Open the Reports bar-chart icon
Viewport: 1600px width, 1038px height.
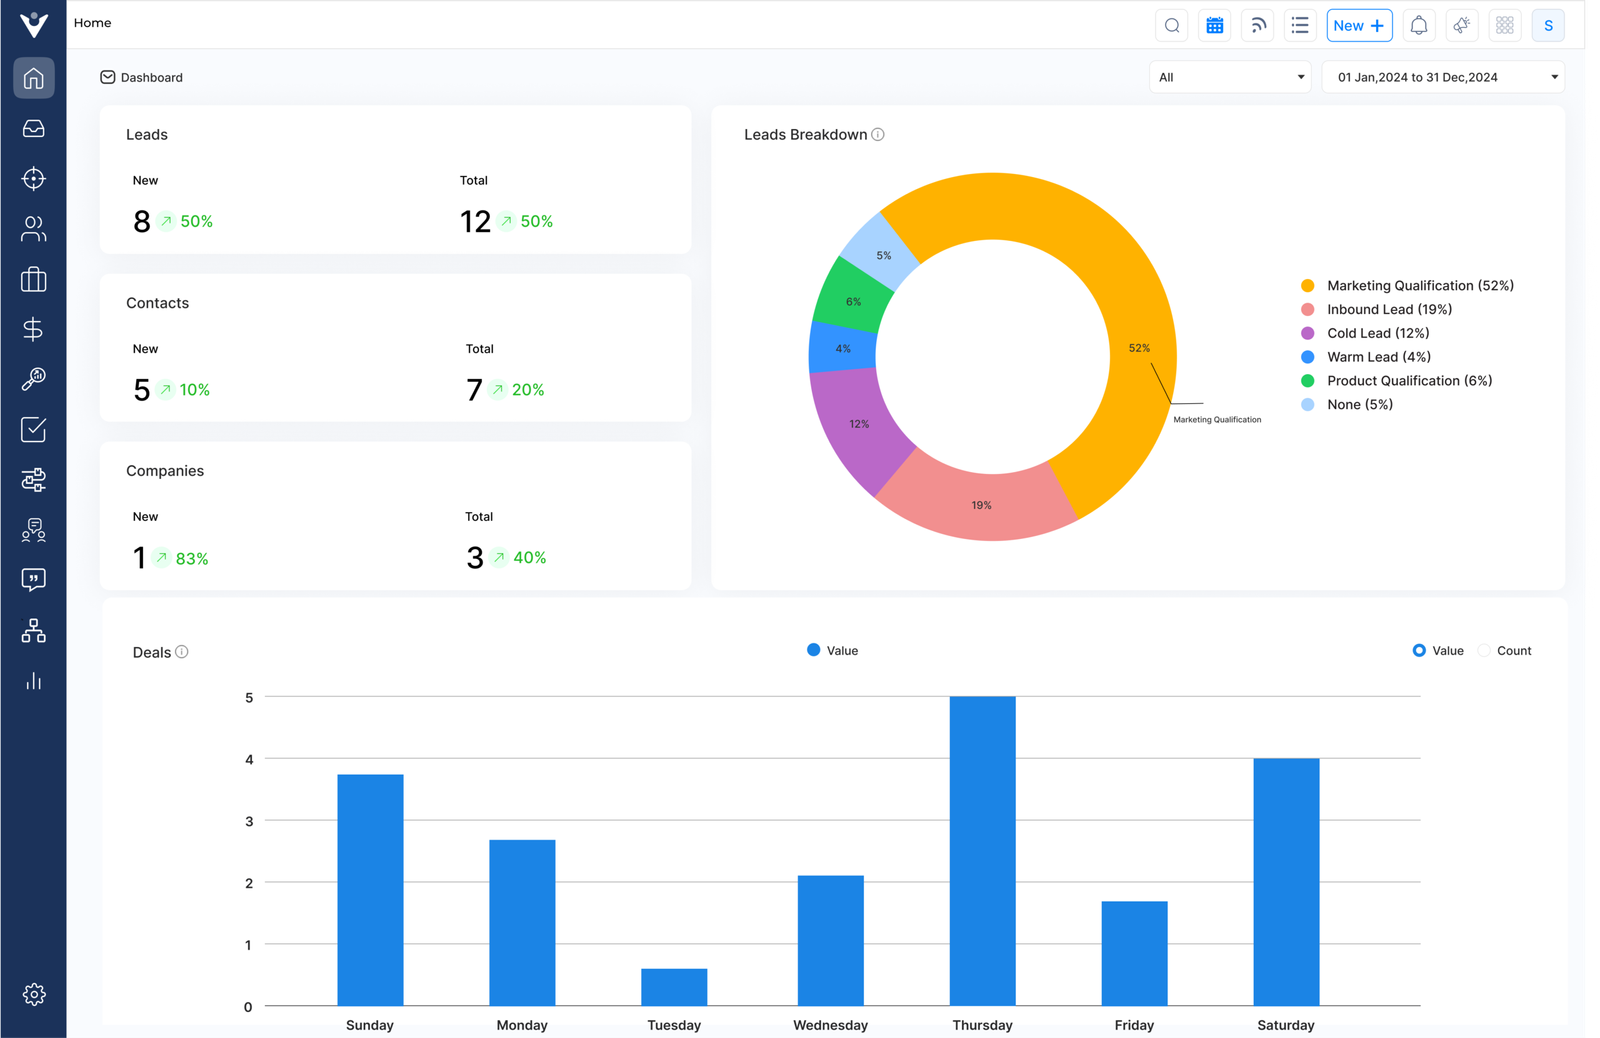pos(33,680)
